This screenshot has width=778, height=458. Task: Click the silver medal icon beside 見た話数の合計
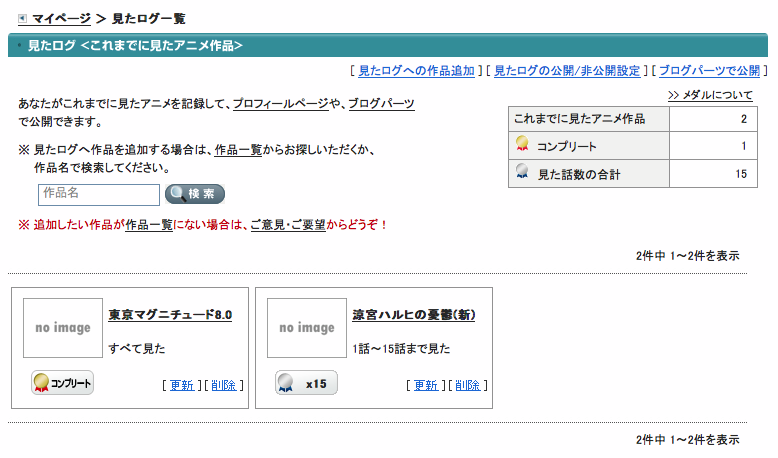pyautogui.click(x=522, y=172)
